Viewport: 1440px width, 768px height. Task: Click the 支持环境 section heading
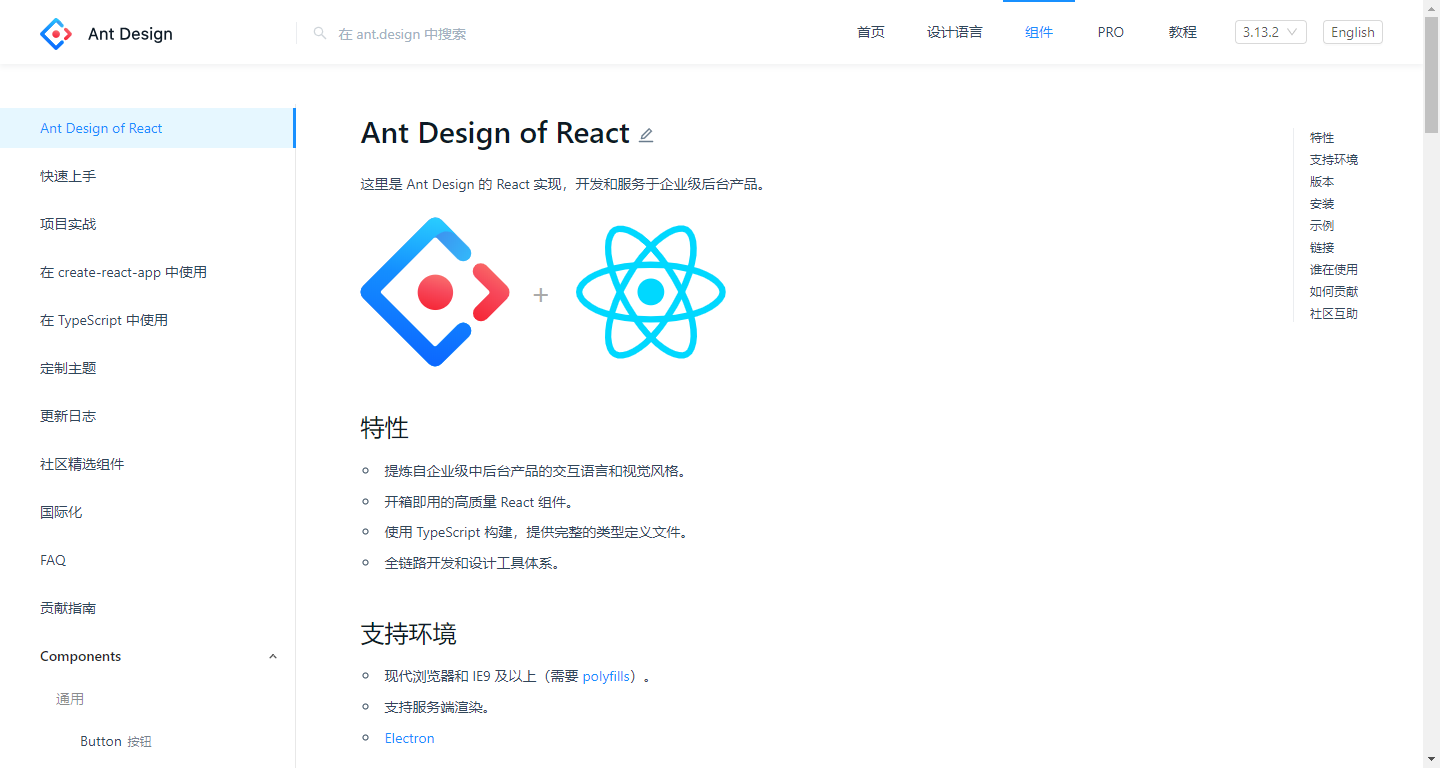click(x=409, y=634)
